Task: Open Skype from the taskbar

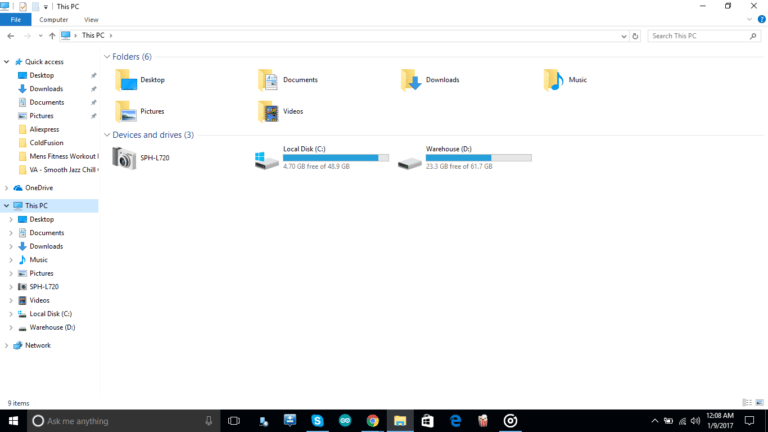Action: click(x=317, y=421)
